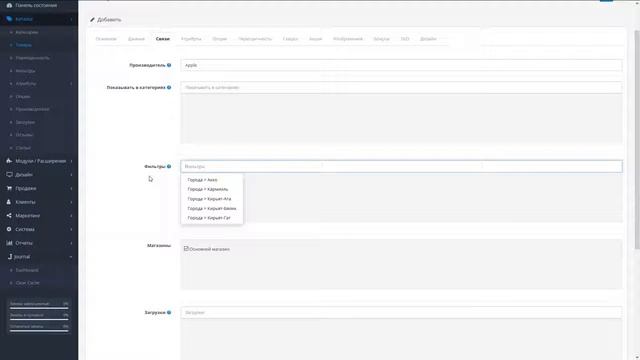The width and height of the screenshot is (640, 360).
Task: Open Производители in the sidebar
Action: tap(33, 109)
